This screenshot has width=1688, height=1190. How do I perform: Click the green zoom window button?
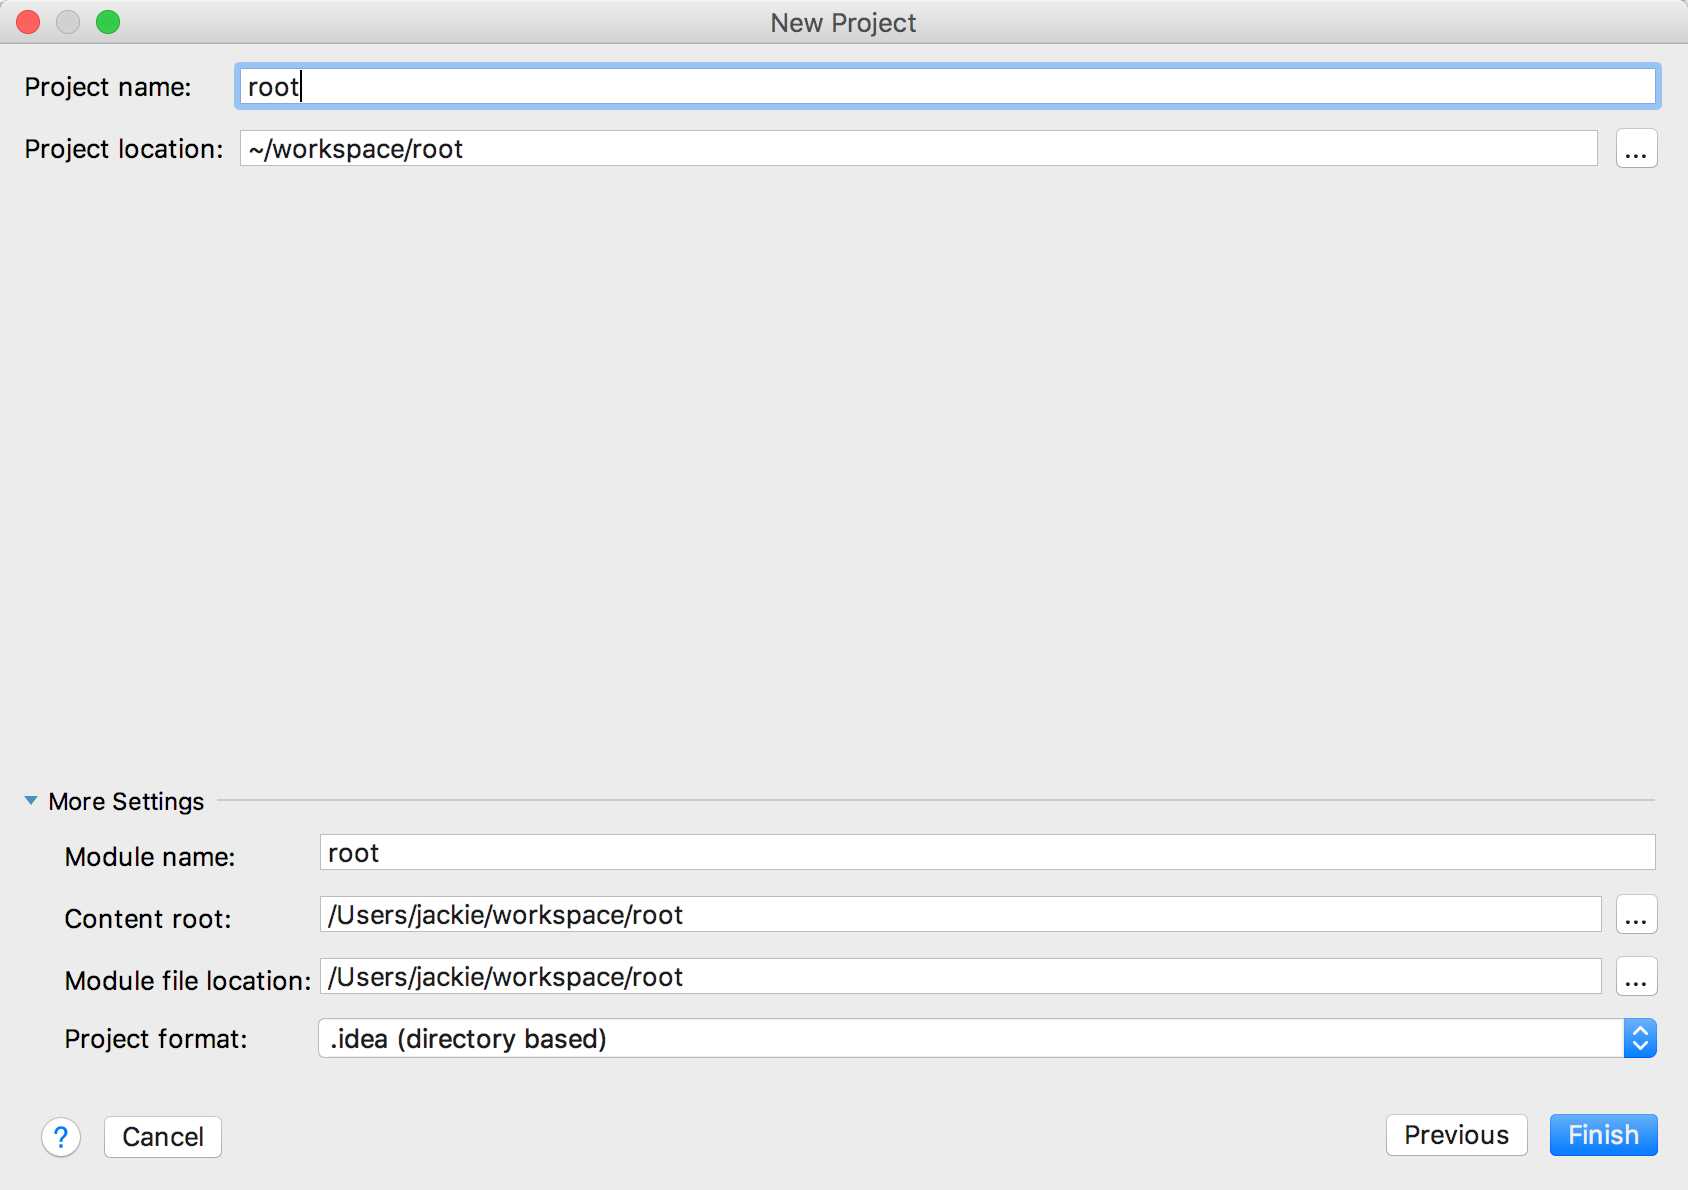pos(108,22)
